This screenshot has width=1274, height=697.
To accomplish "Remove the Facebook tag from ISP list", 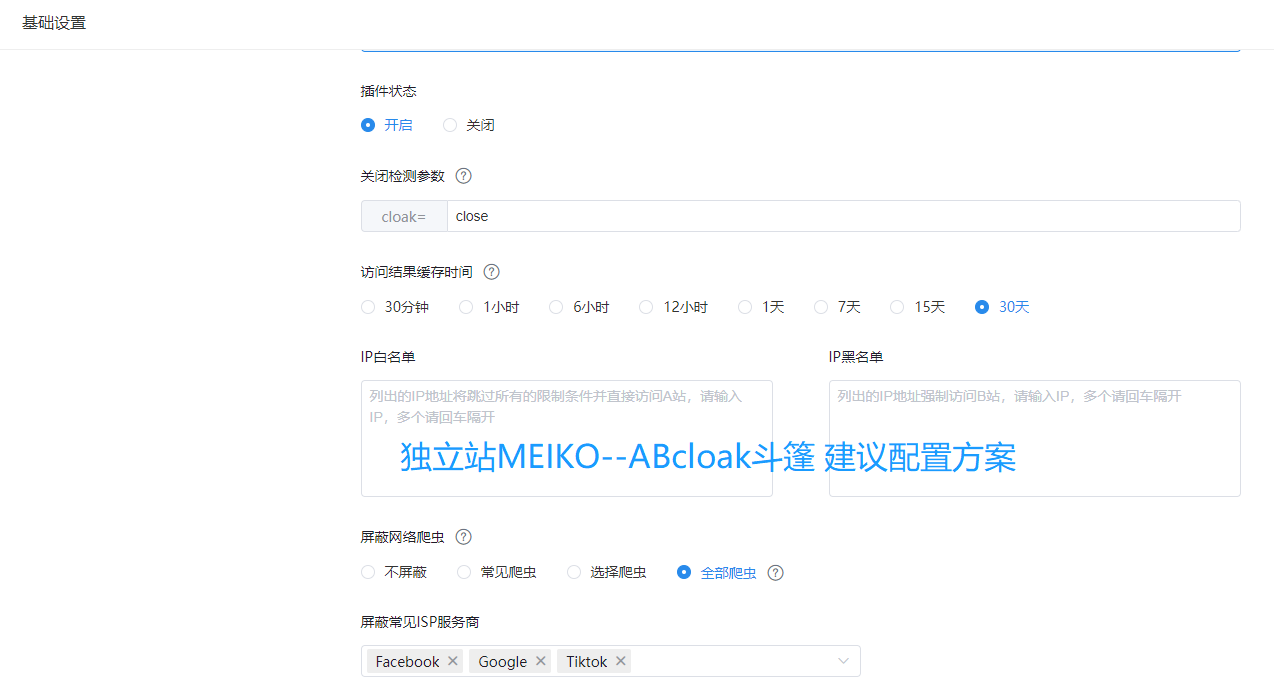I will [x=453, y=661].
